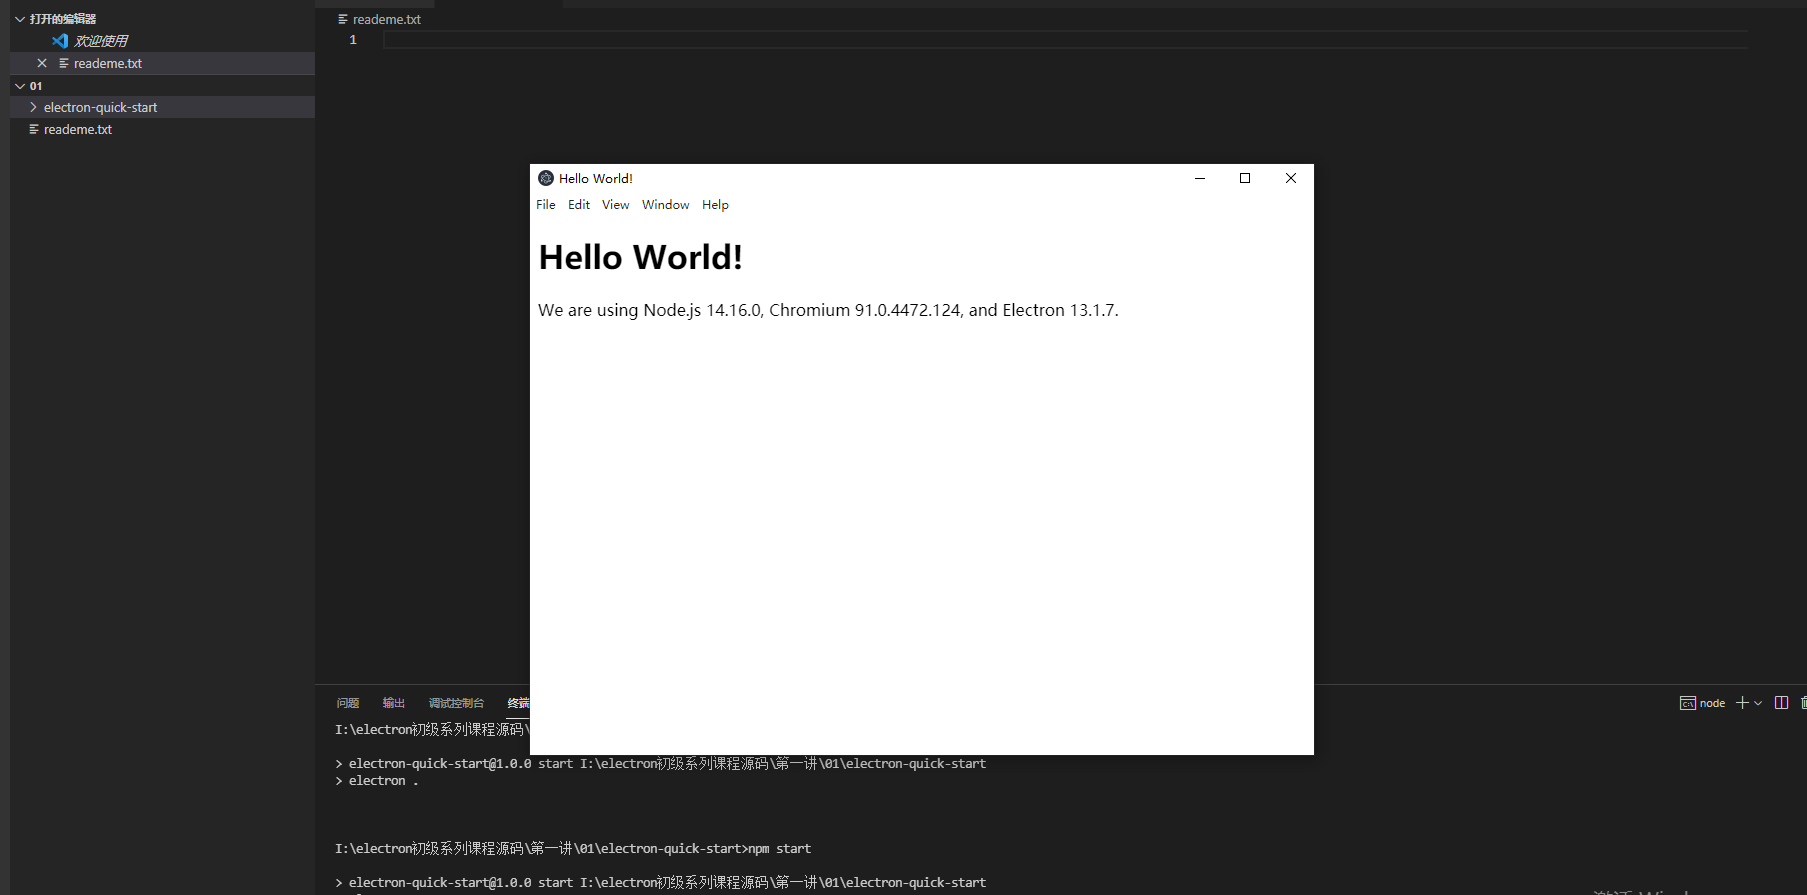This screenshot has width=1807, height=895.
Task: Maximize the Hello World window
Action: coord(1245,178)
